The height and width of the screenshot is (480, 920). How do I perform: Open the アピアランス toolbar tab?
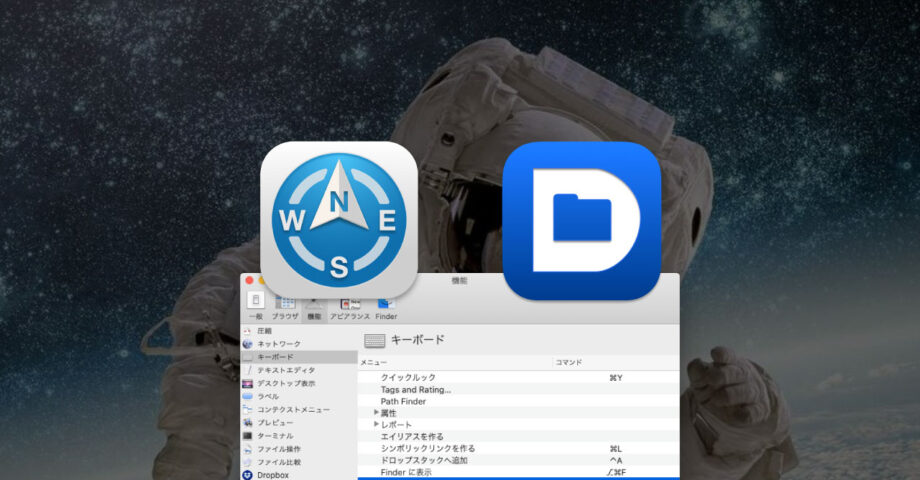[350, 309]
